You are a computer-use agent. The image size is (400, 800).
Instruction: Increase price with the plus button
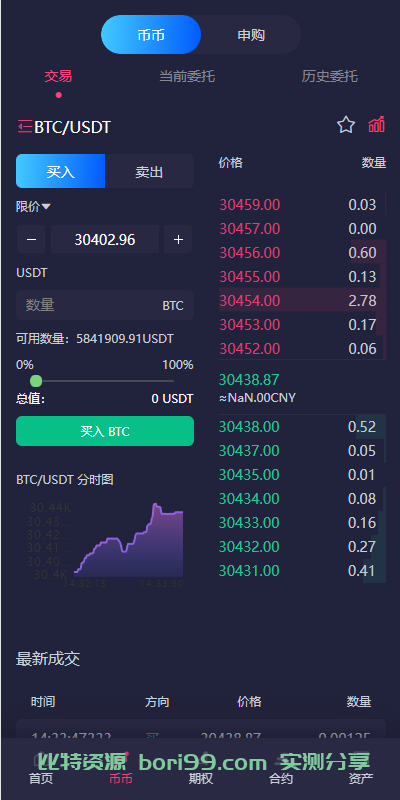178,239
